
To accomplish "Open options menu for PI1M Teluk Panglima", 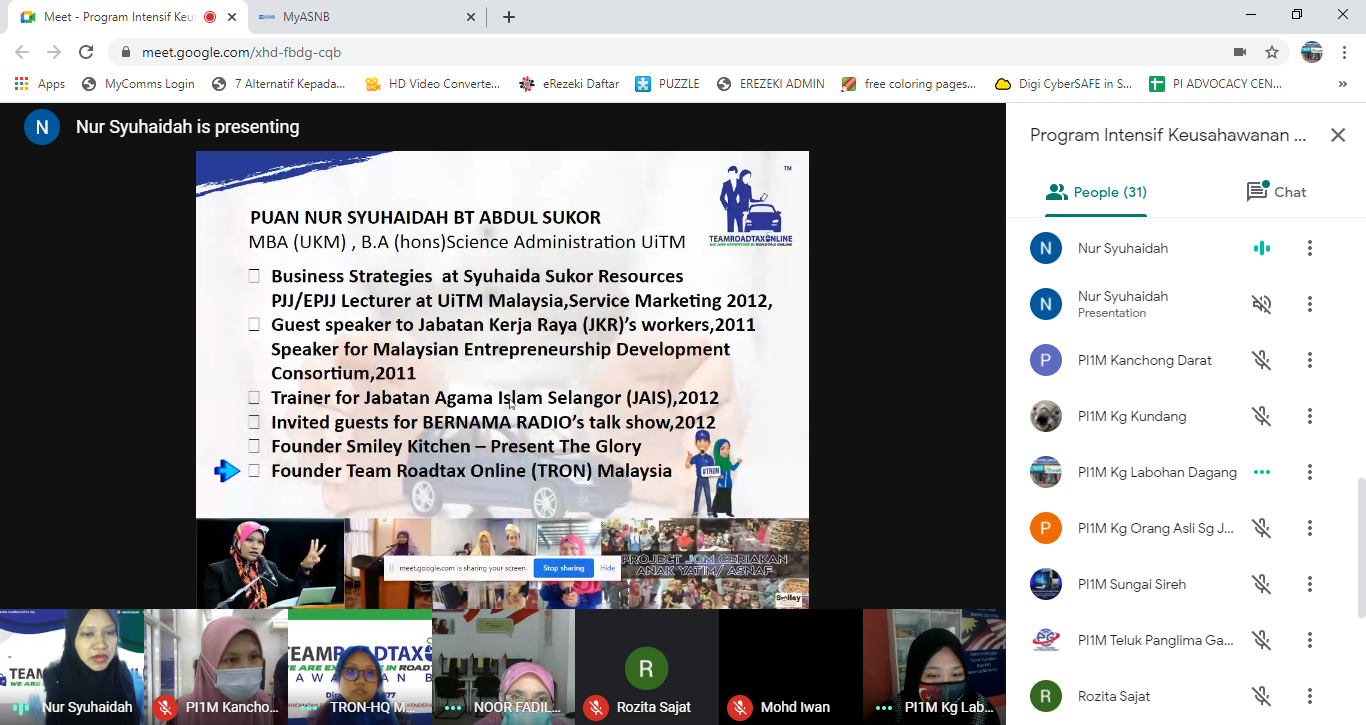I will pos(1310,640).
